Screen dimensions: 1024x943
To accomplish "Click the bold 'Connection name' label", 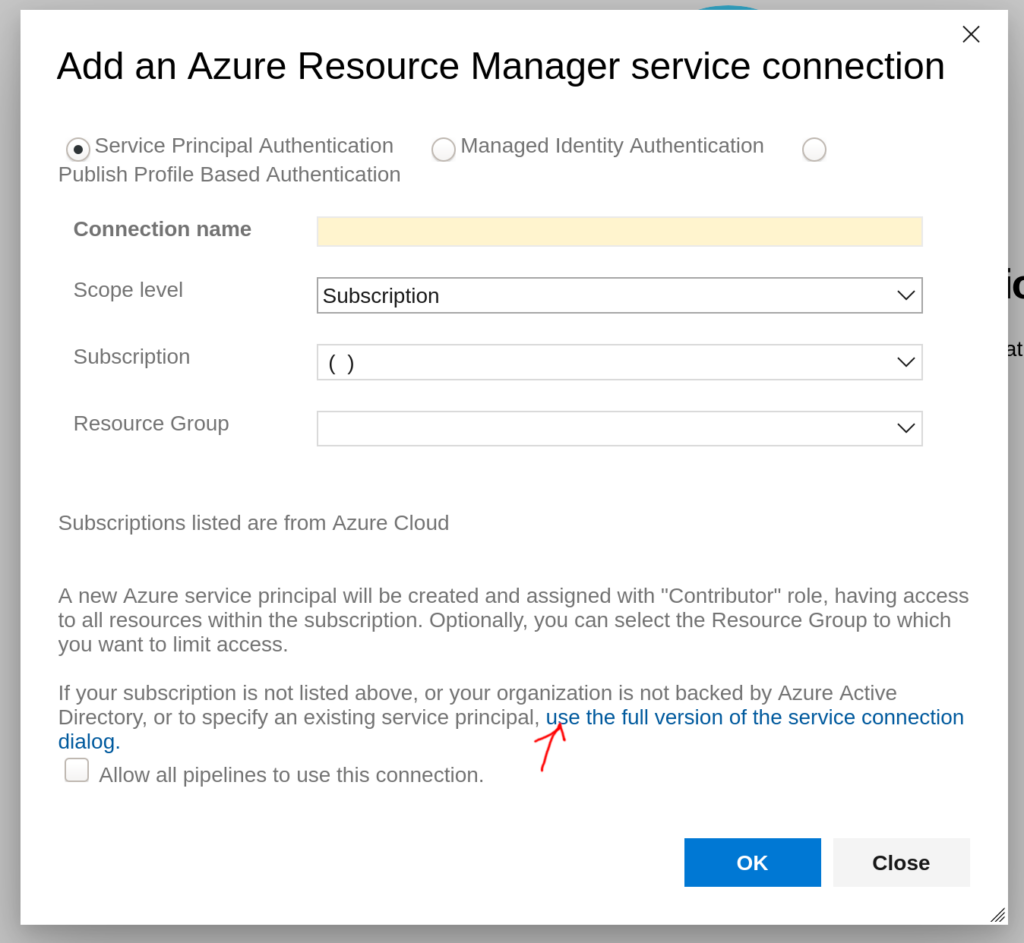I will pyautogui.click(x=162, y=229).
